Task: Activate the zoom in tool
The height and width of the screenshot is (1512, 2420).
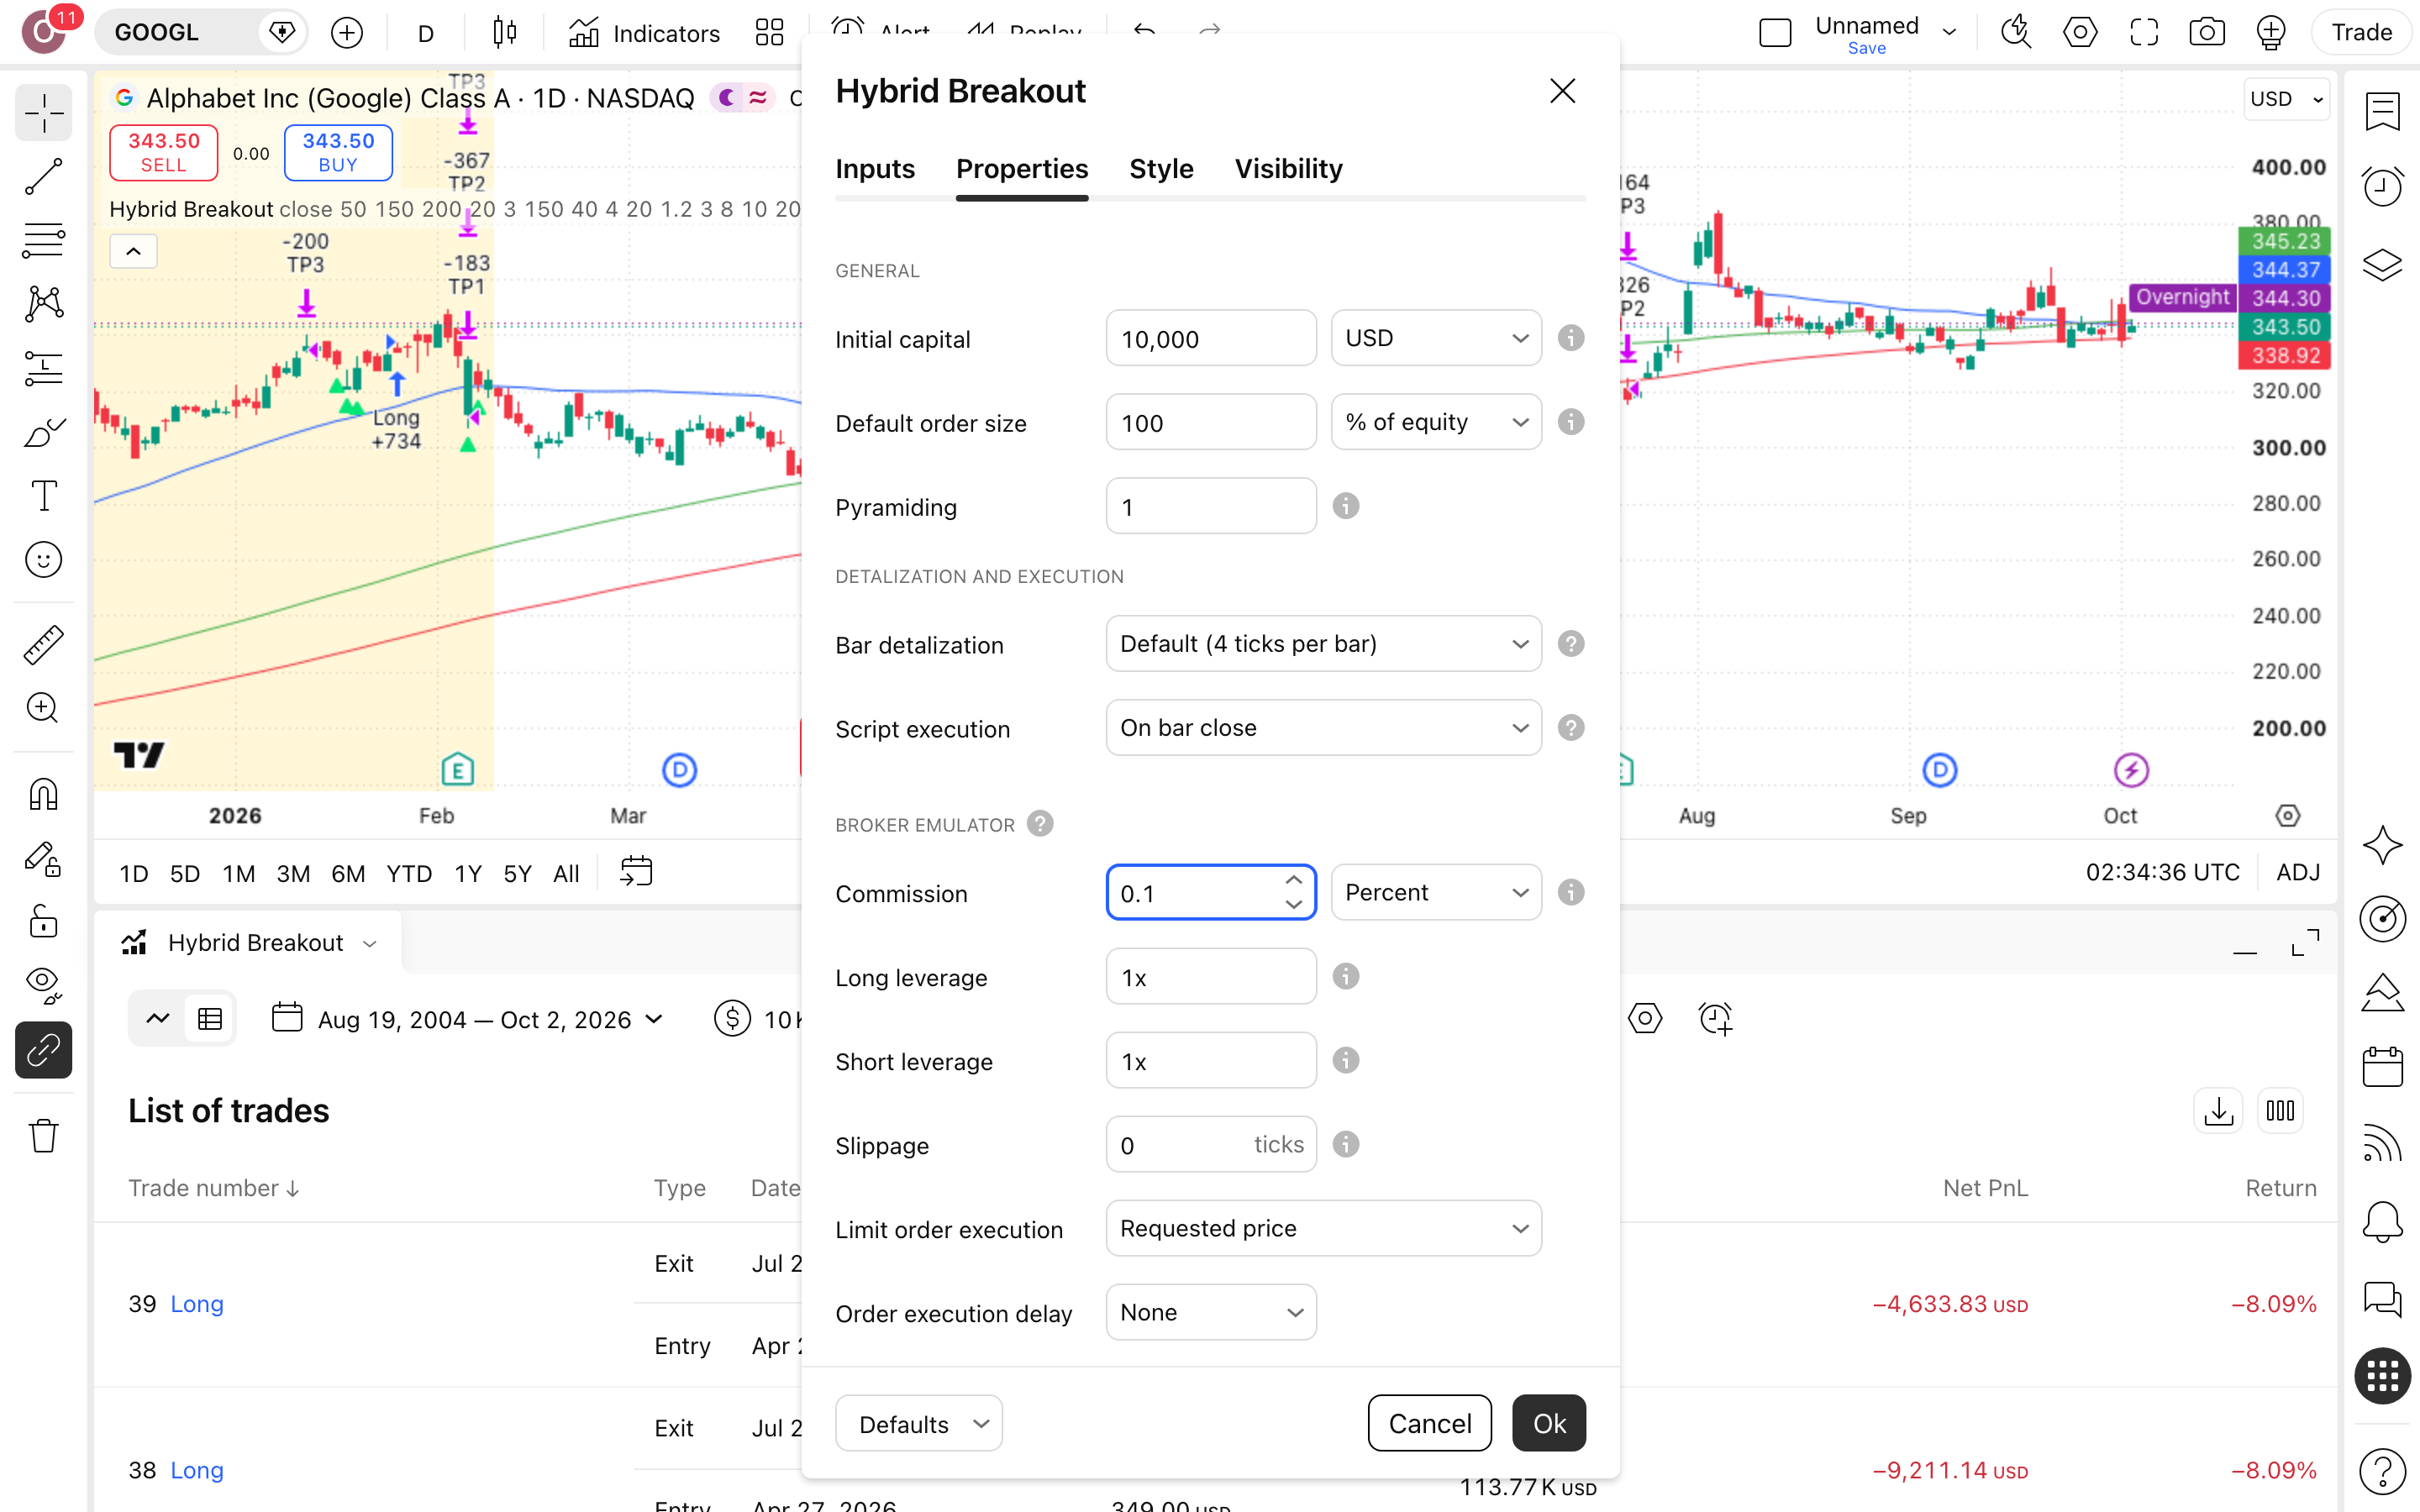Action: point(43,708)
